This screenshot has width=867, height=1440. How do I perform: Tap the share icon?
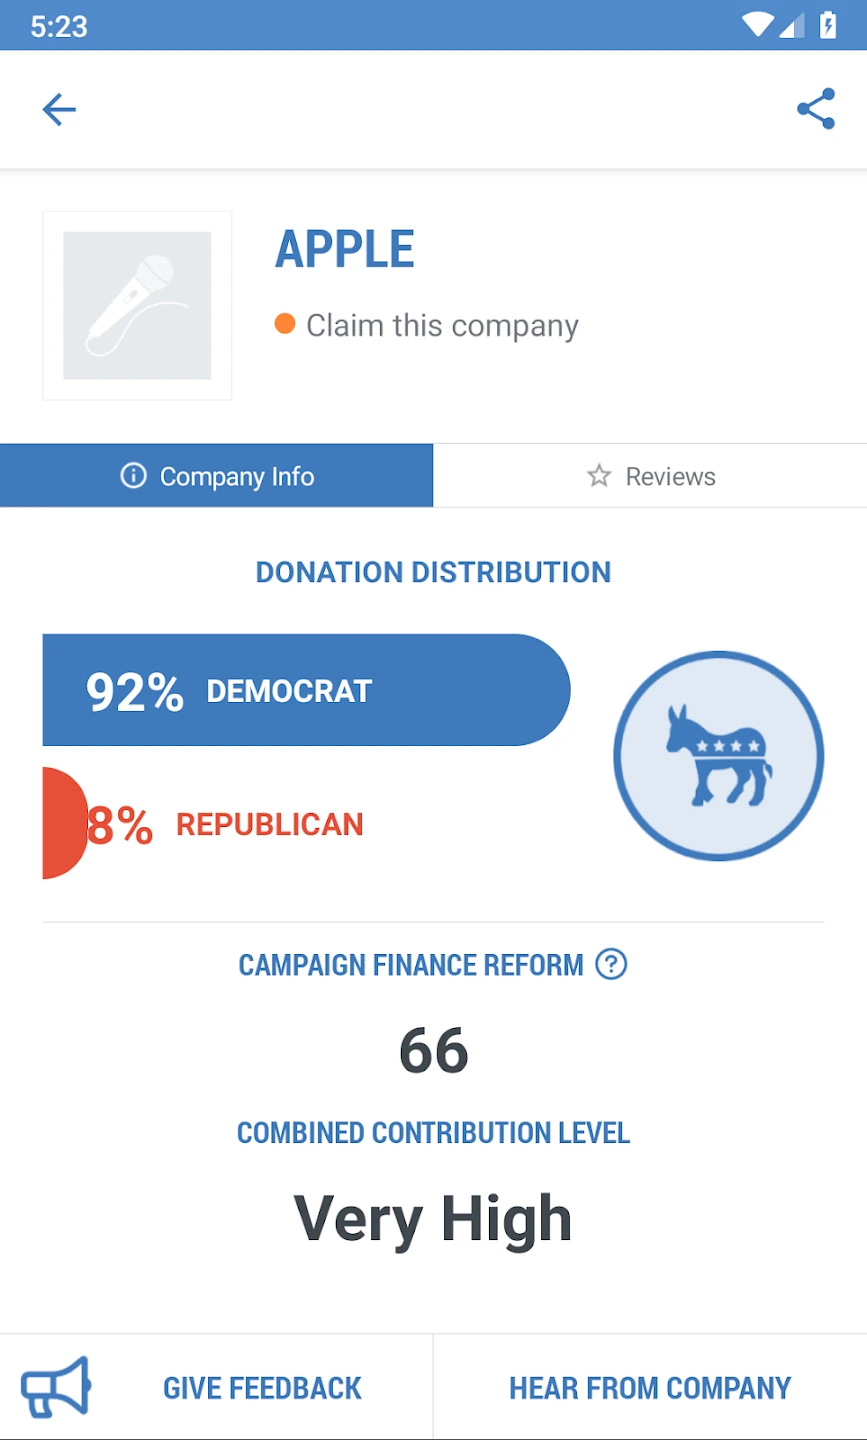pyautogui.click(x=816, y=109)
